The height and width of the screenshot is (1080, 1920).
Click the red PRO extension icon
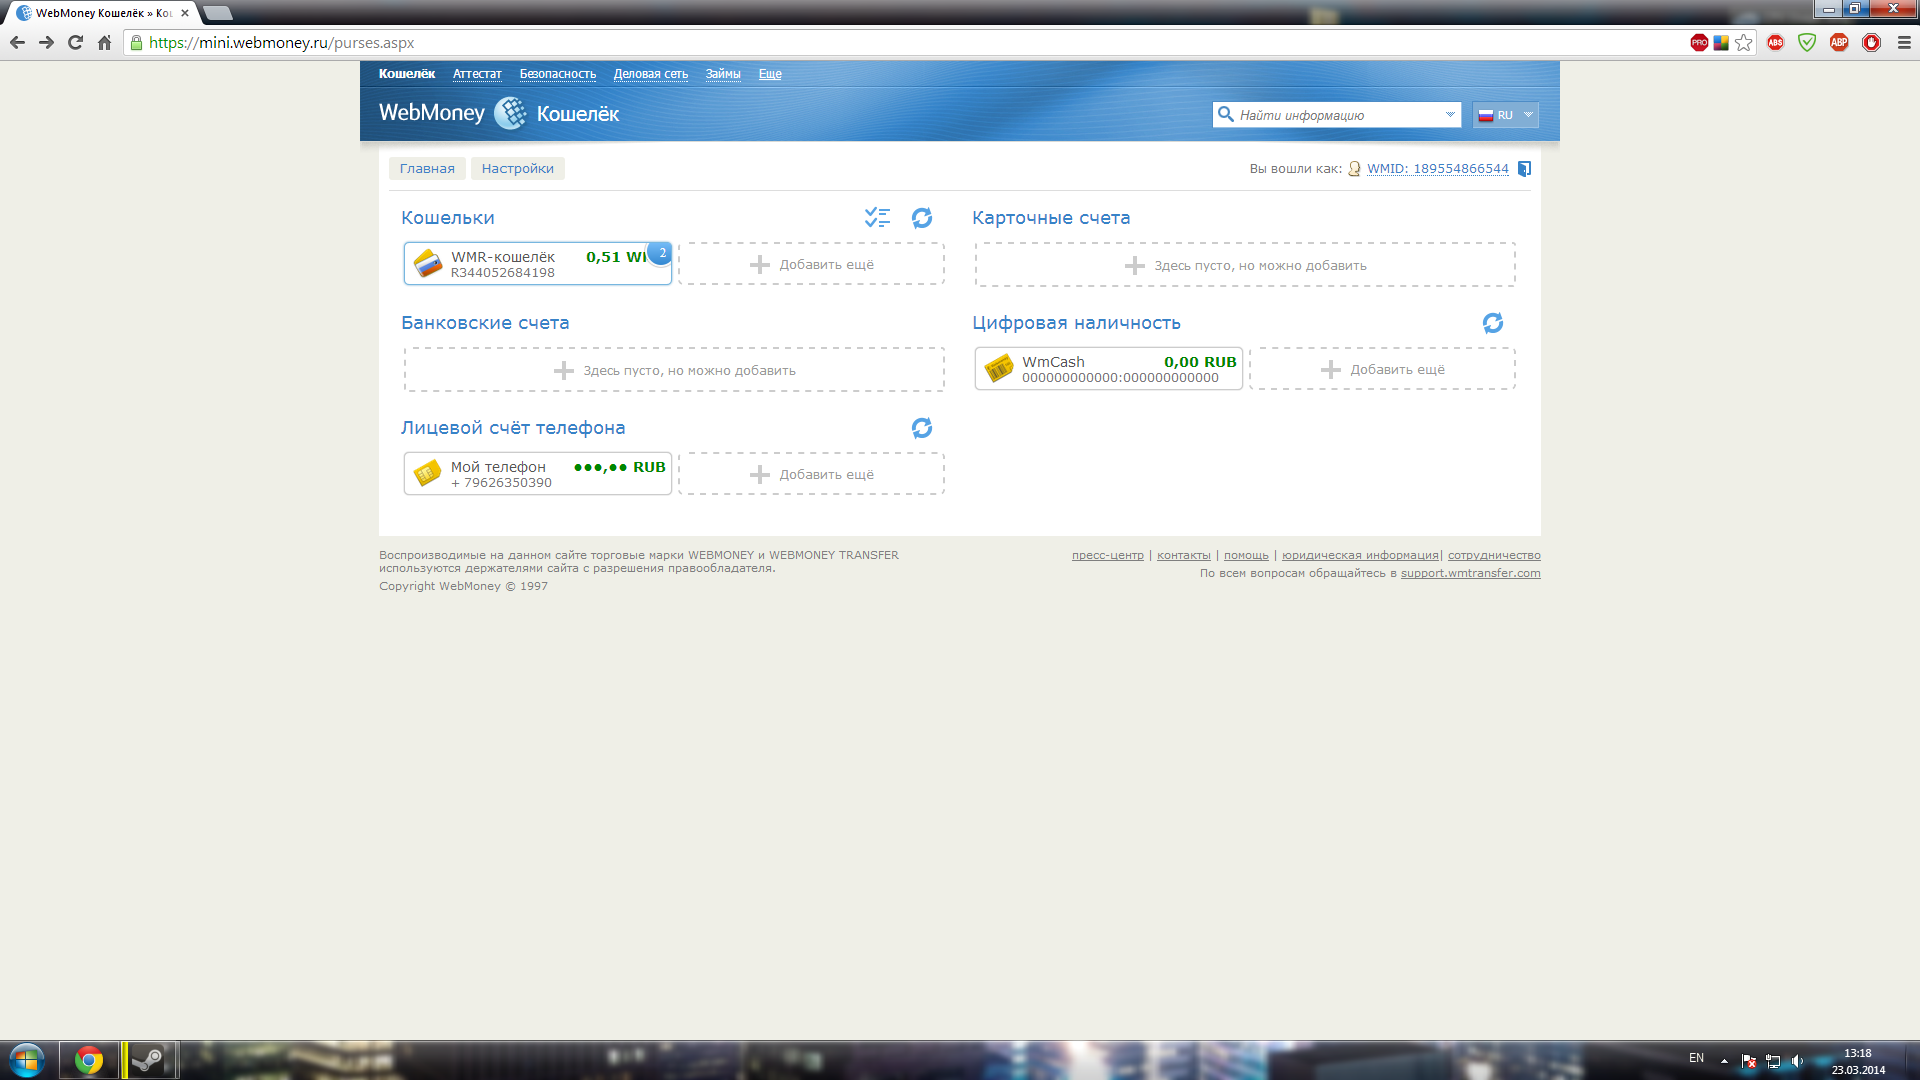[1699, 43]
